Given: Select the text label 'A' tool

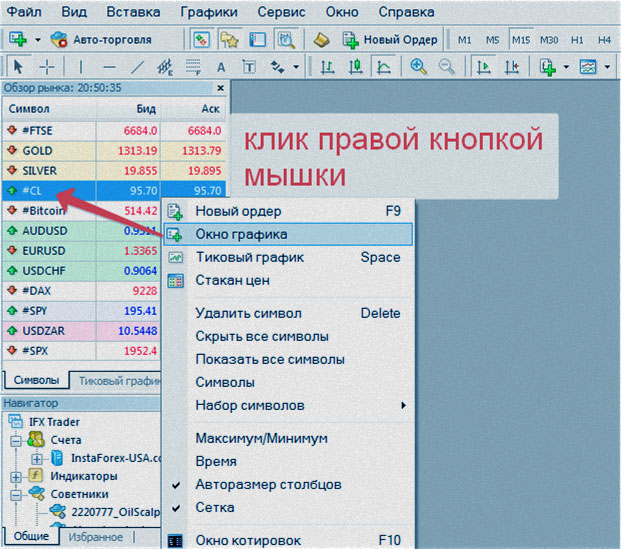Looking at the screenshot, I should tap(222, 67).
